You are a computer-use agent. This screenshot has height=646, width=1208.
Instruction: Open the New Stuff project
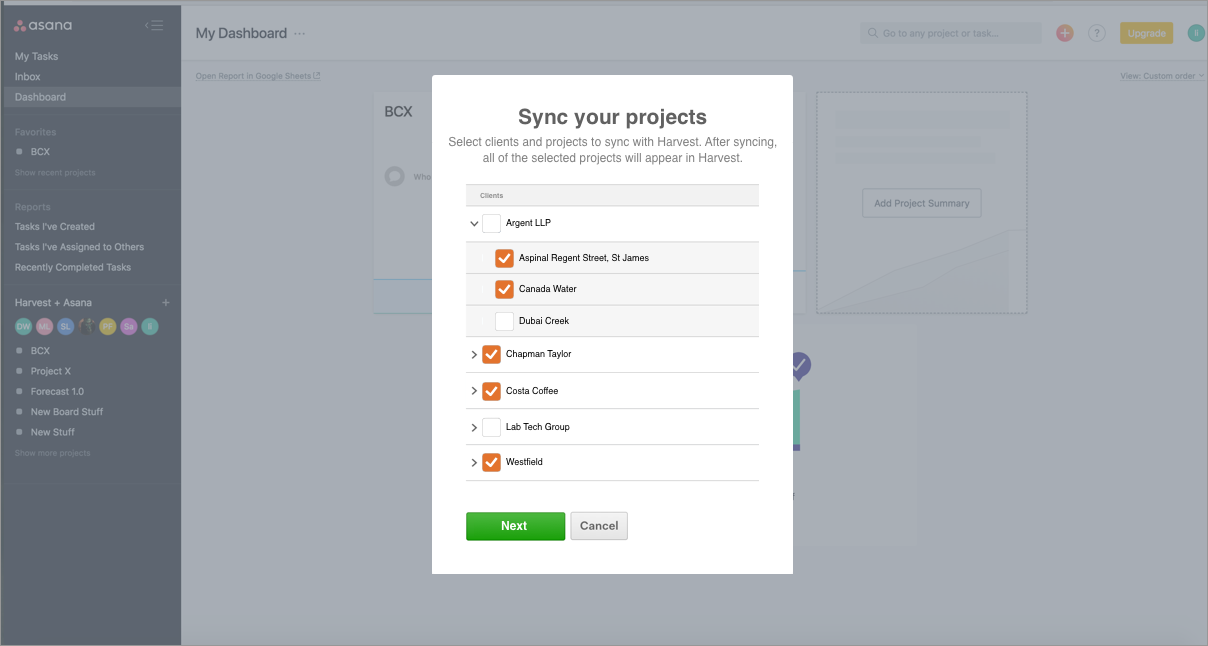[x=53, y=432]
